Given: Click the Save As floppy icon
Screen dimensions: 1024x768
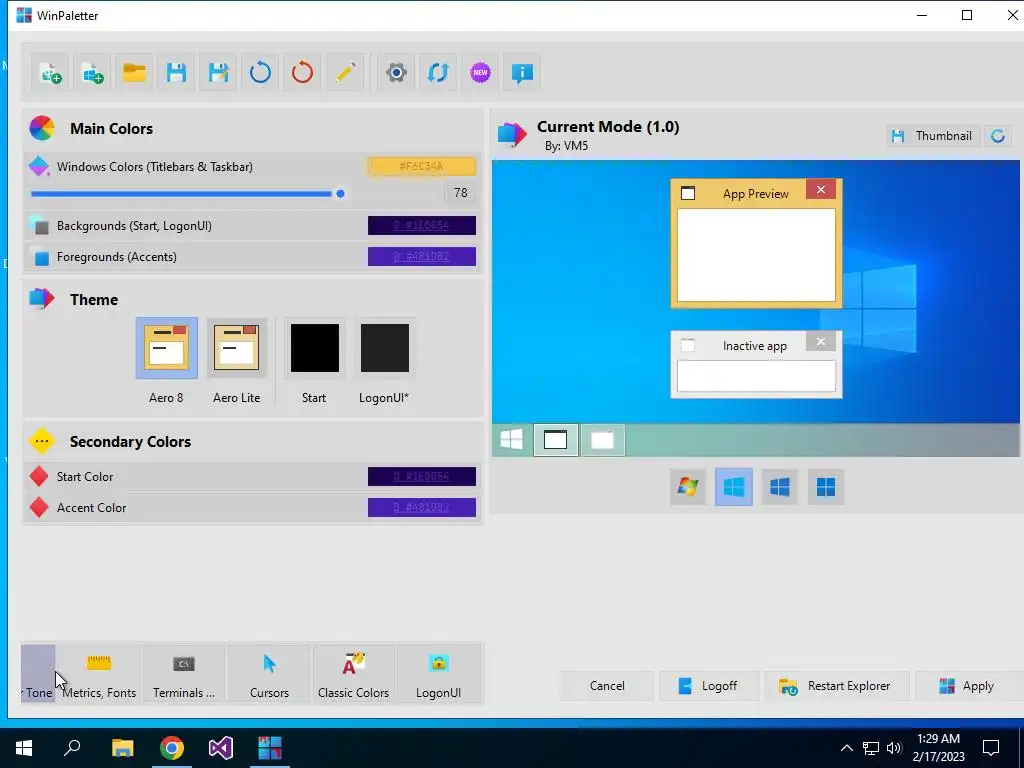Looking at the screenshot, I should pos(218,72).
